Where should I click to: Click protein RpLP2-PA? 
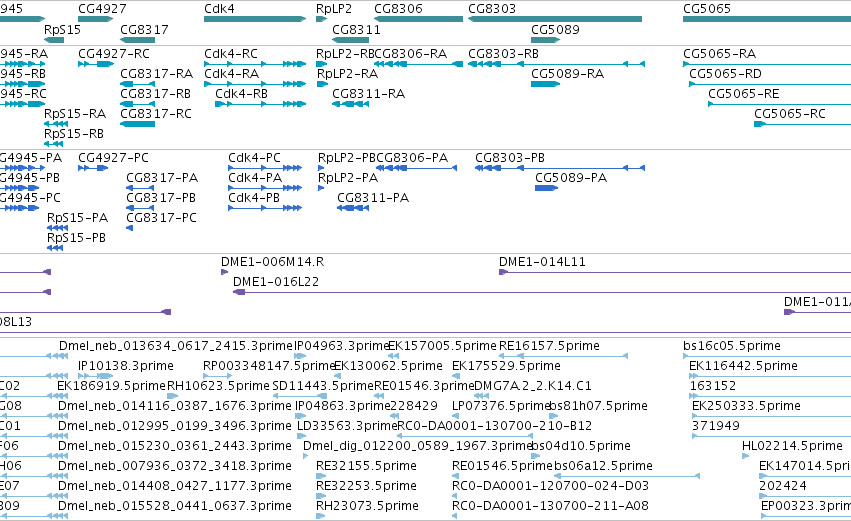(348, 178)
